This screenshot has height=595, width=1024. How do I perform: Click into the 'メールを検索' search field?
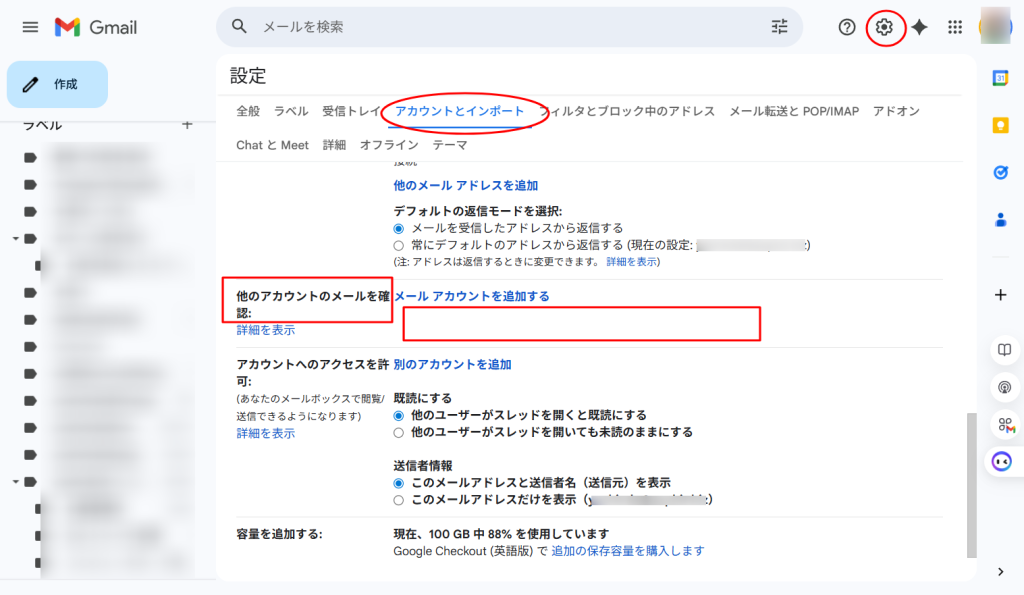500,27
